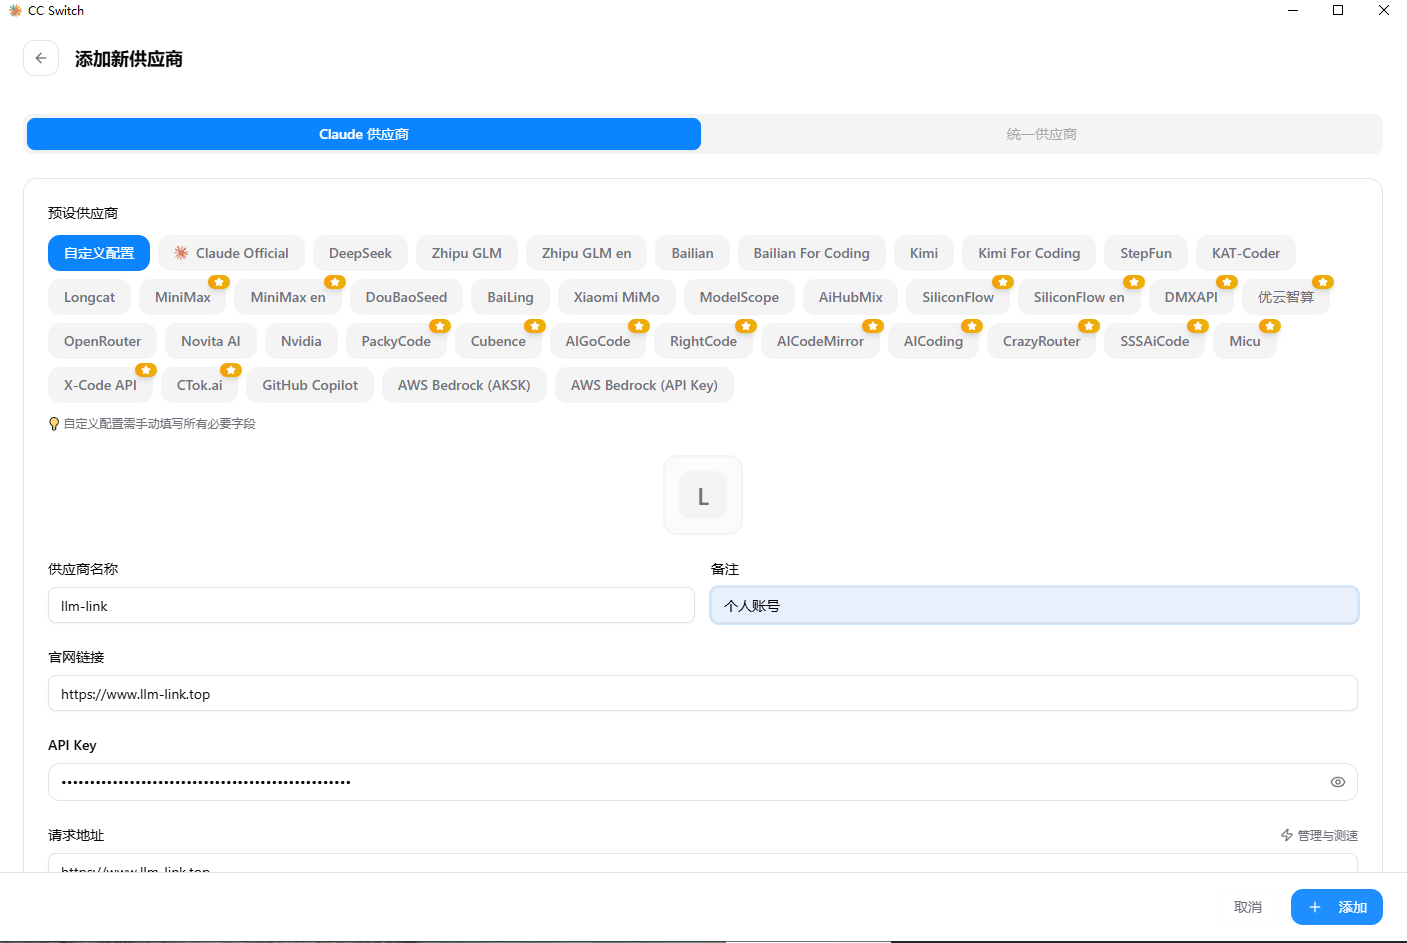Click into the 备注 notes field
Viewport: 1407px width, 943px height.
(x=1034, y=605)
